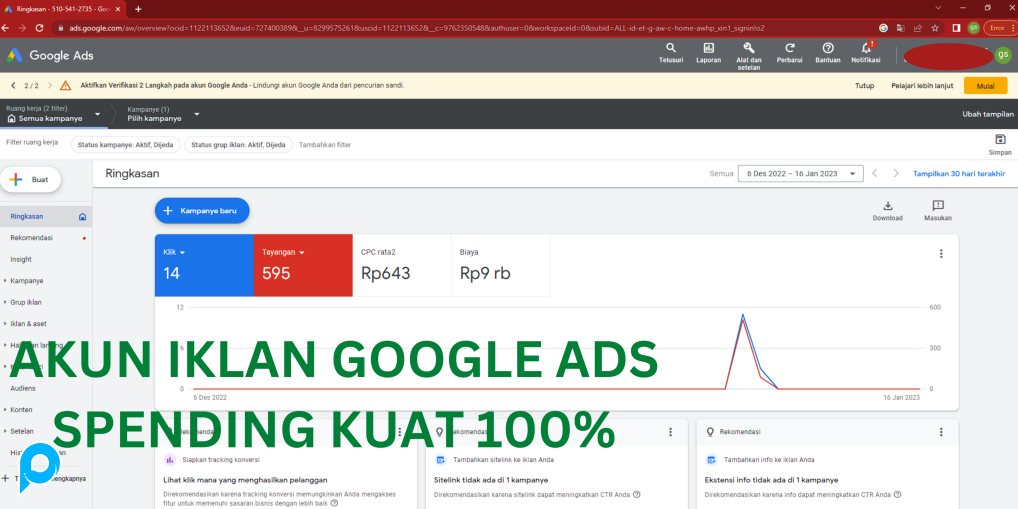Open the Telusuri search icon
This screenshot has width=1018, height=509.
(670, 48)
